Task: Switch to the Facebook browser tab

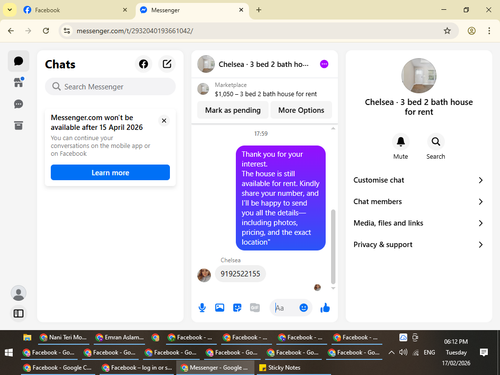Action: [x=75, y=10]
